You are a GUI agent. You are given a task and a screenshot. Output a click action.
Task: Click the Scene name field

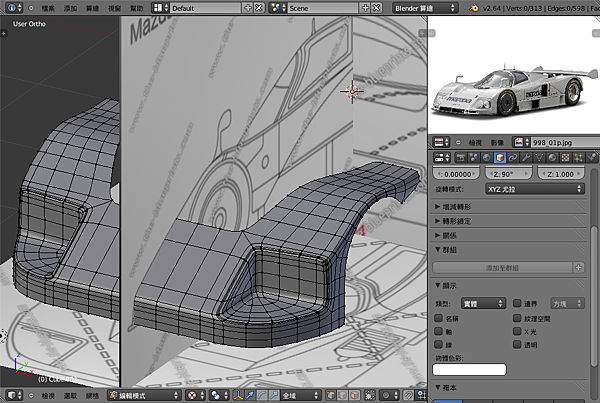coord(323,8)
